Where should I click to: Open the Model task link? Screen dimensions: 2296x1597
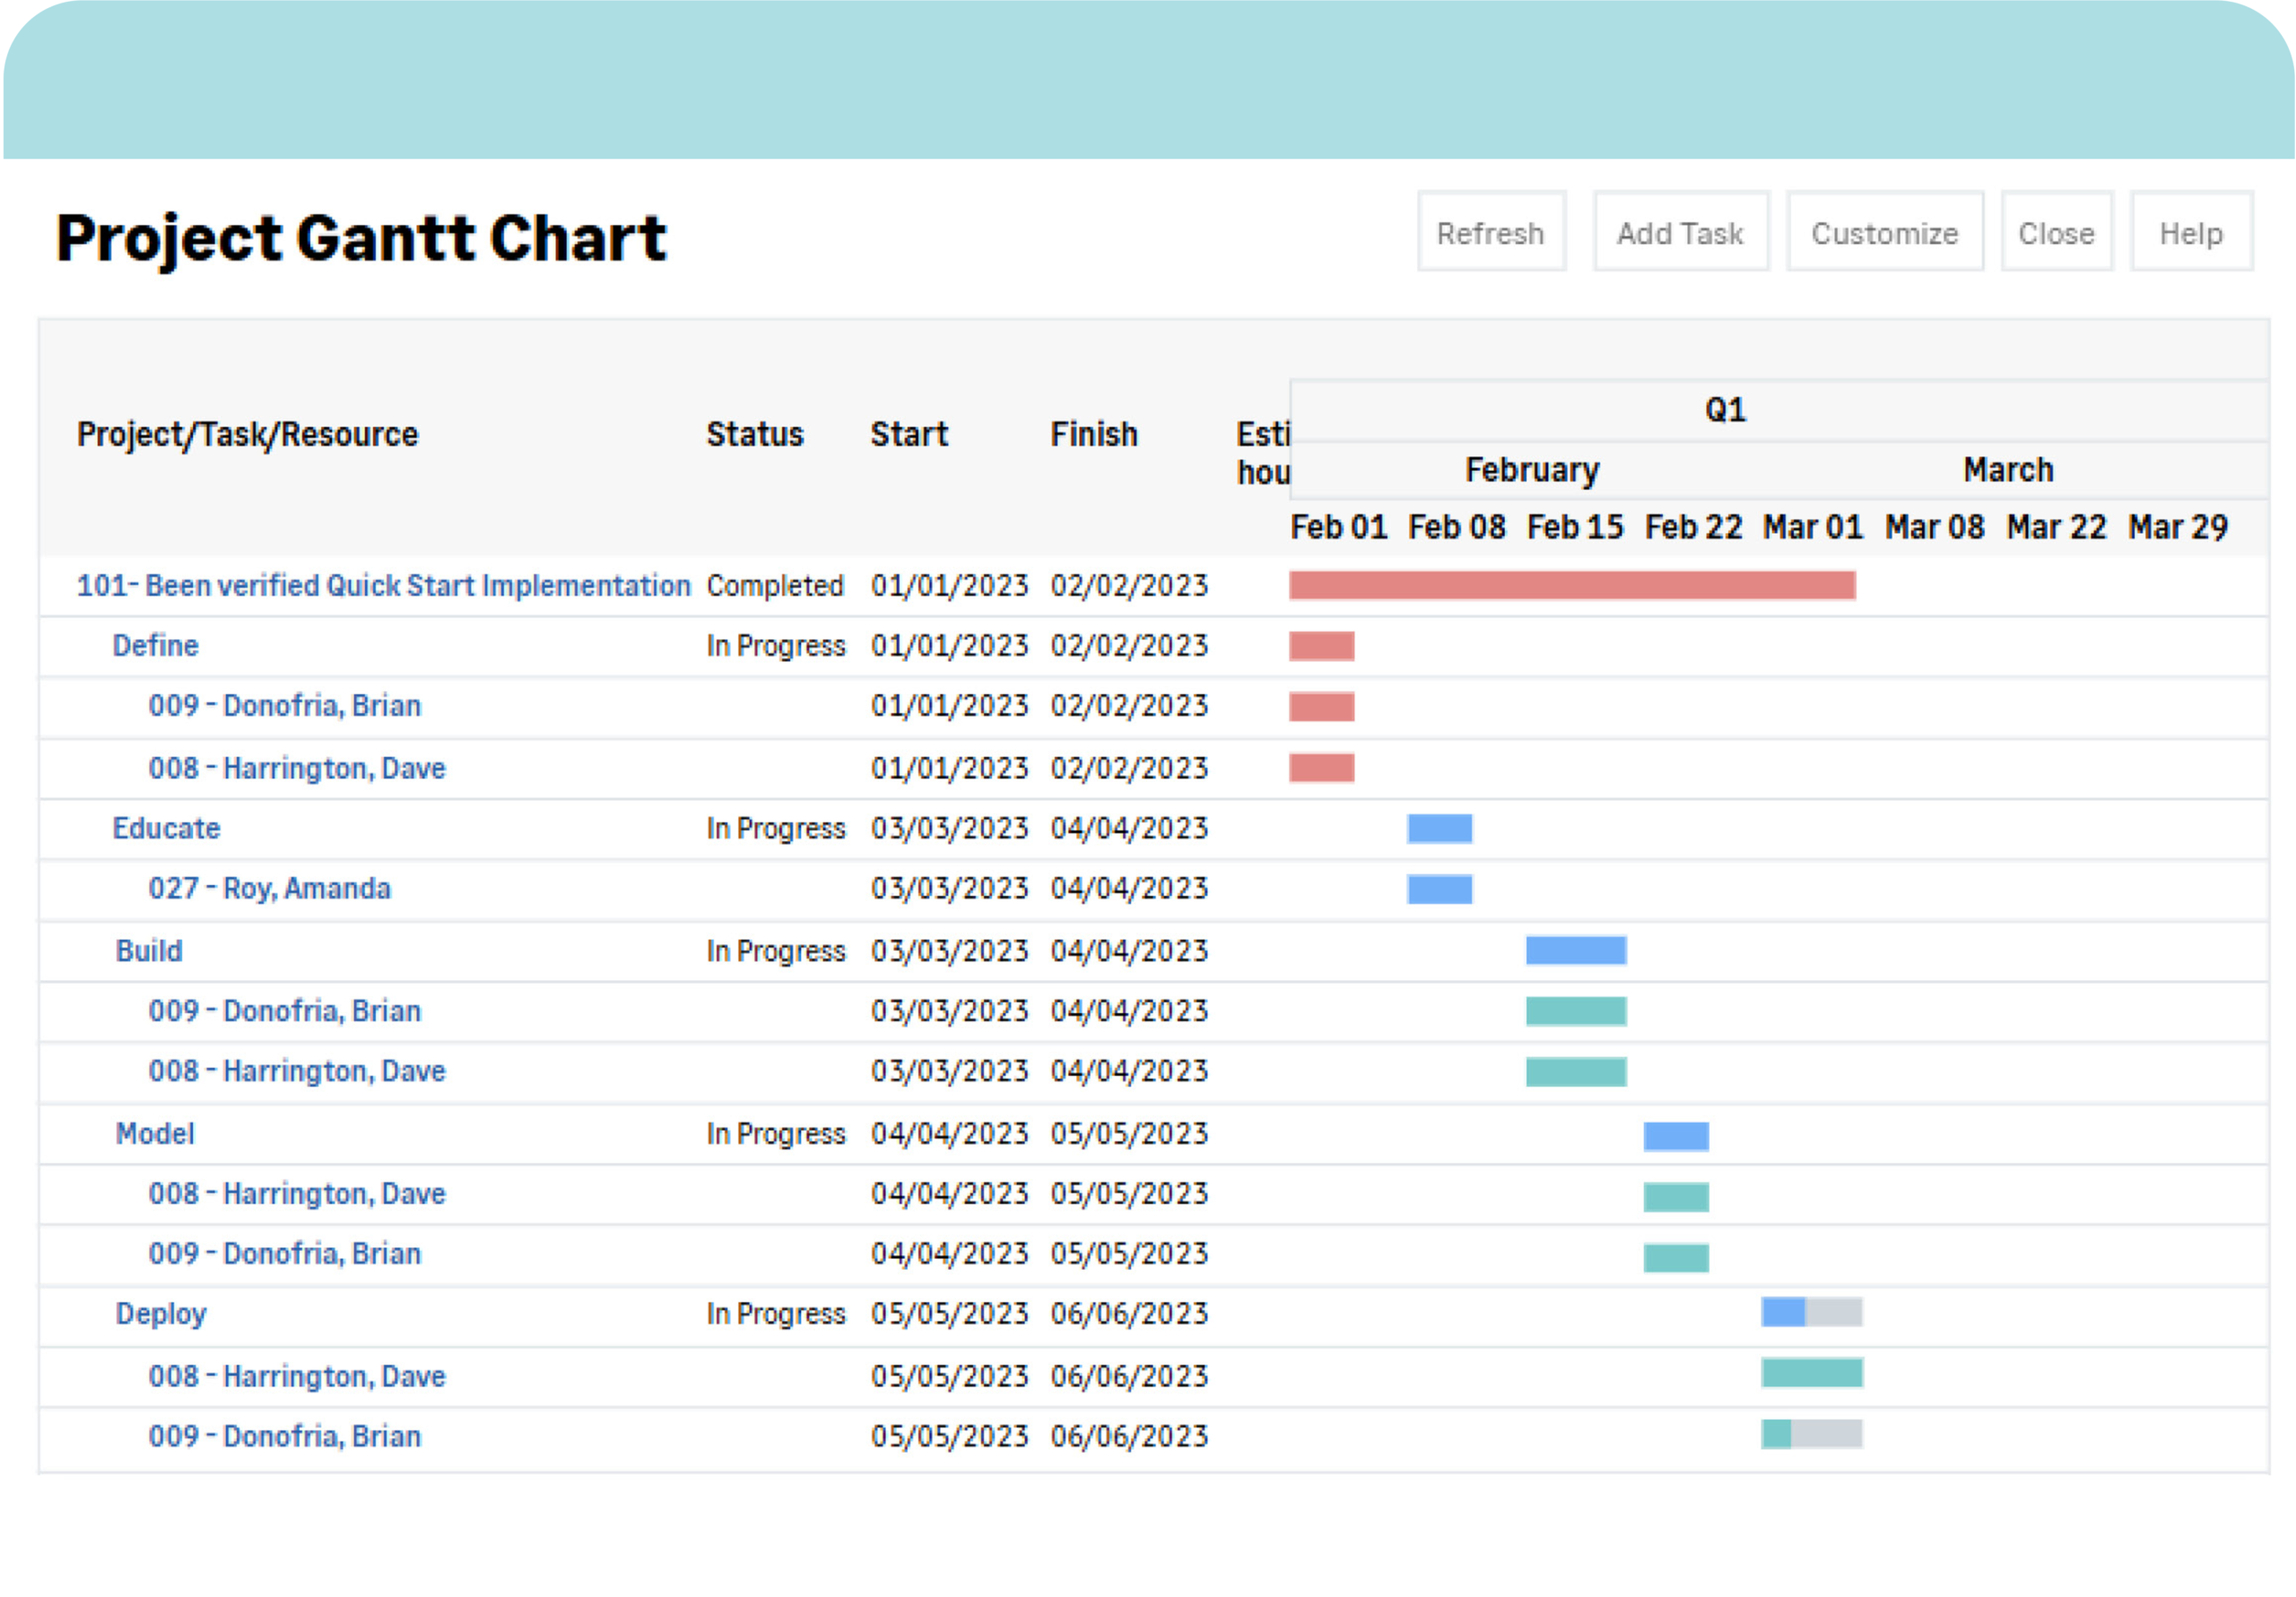(x=155, y=1133)
